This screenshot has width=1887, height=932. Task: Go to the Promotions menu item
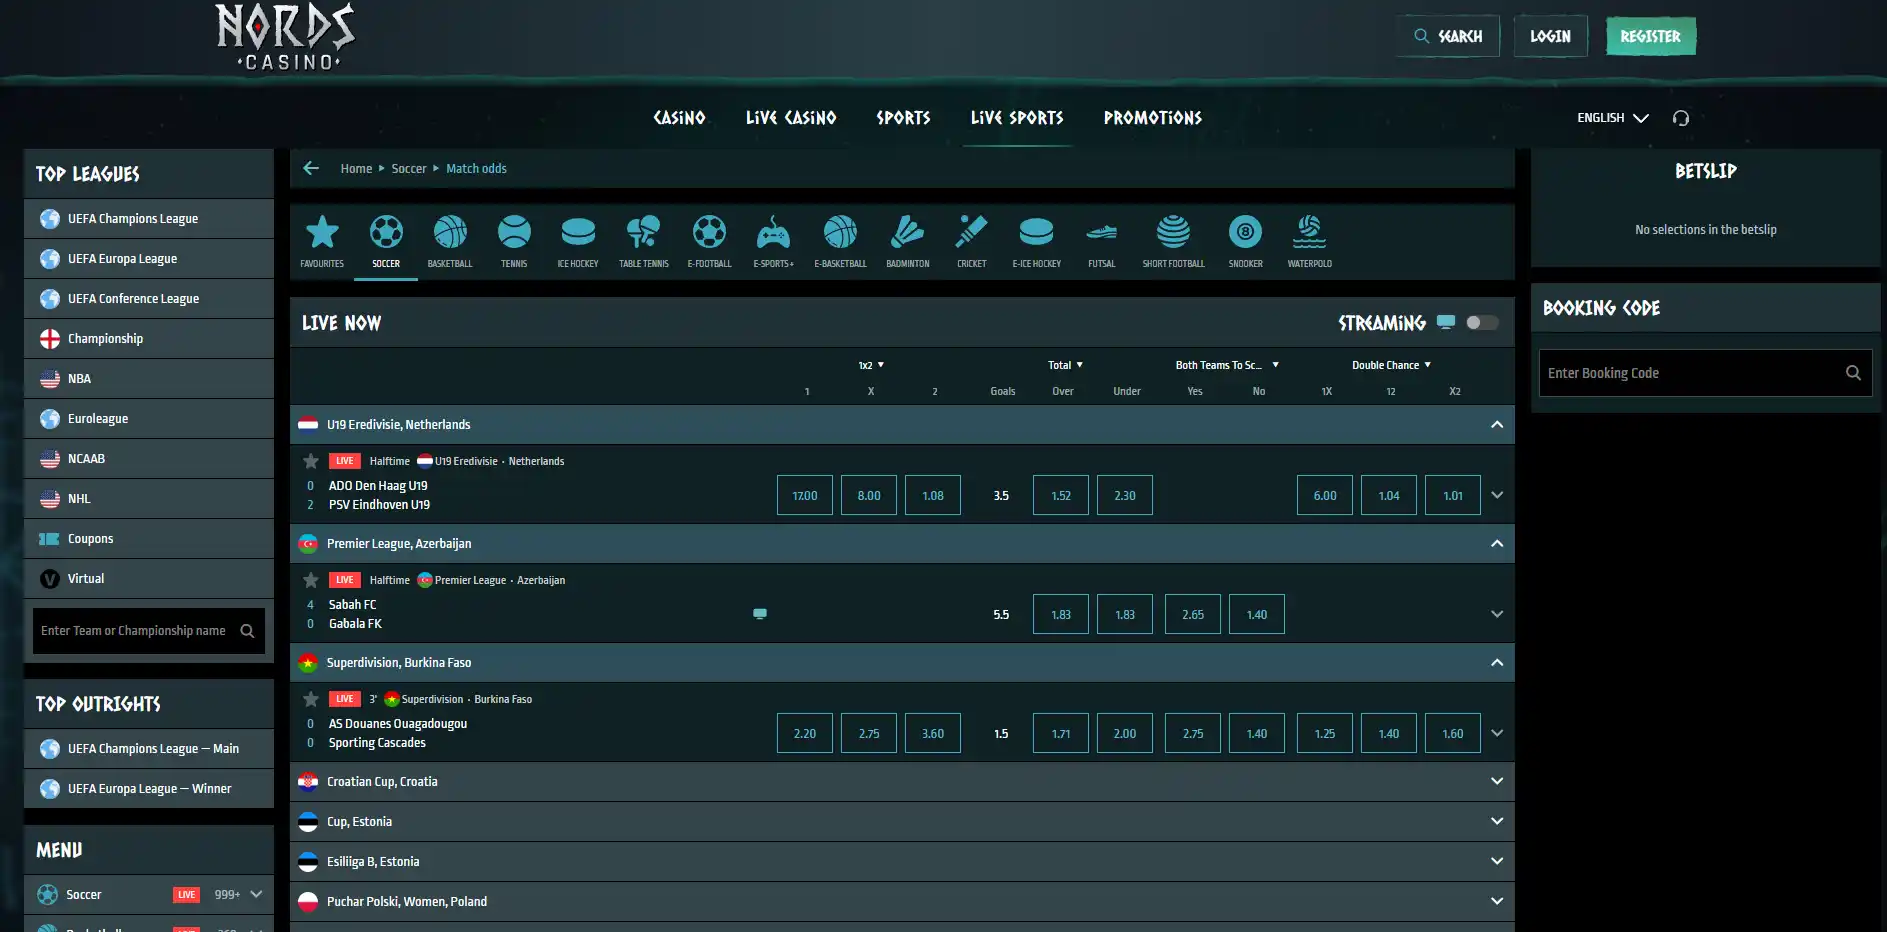click(1153, 118)
